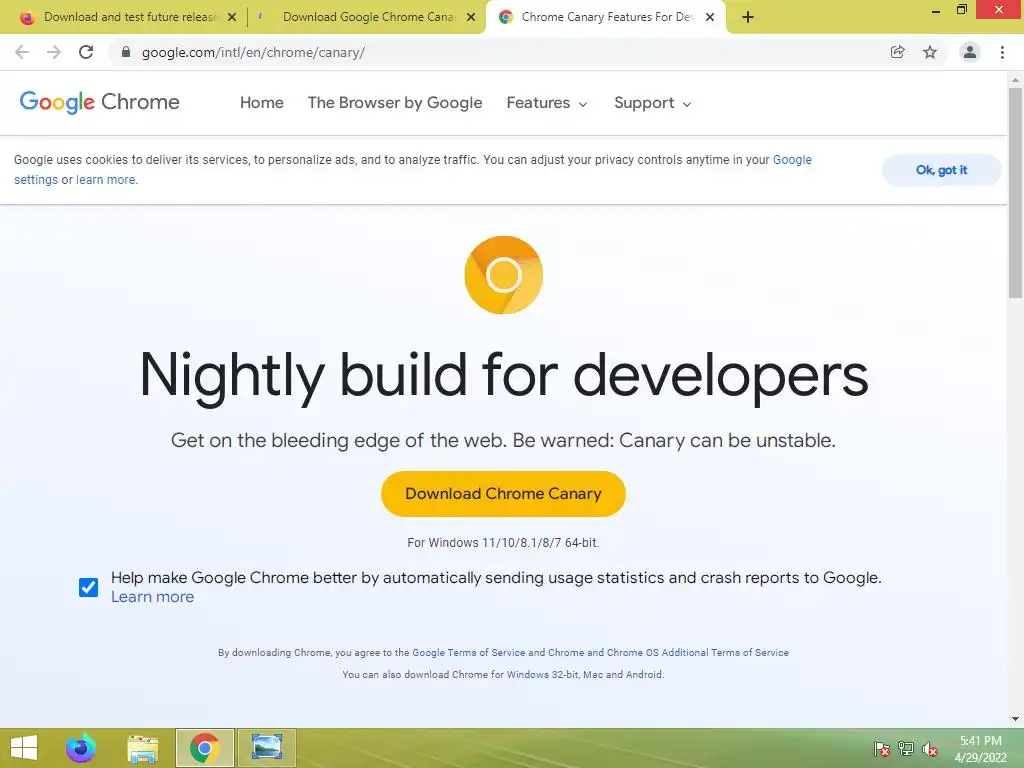This screenshot has width=1024, height=768.
Task: Open the 'learn more' cookie link
Action: point(106,180)
